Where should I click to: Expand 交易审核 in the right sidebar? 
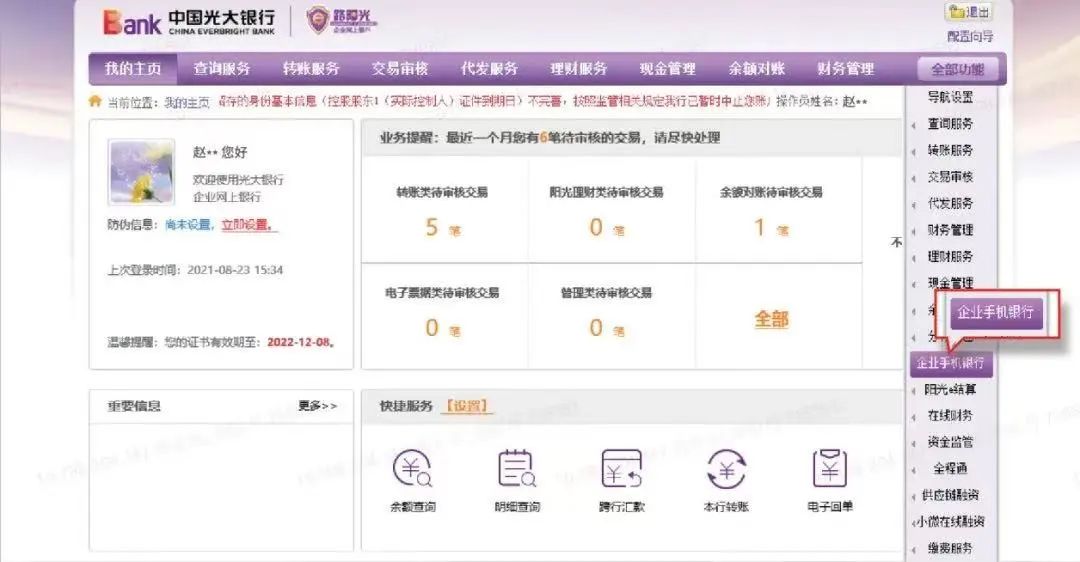point(951,177)
